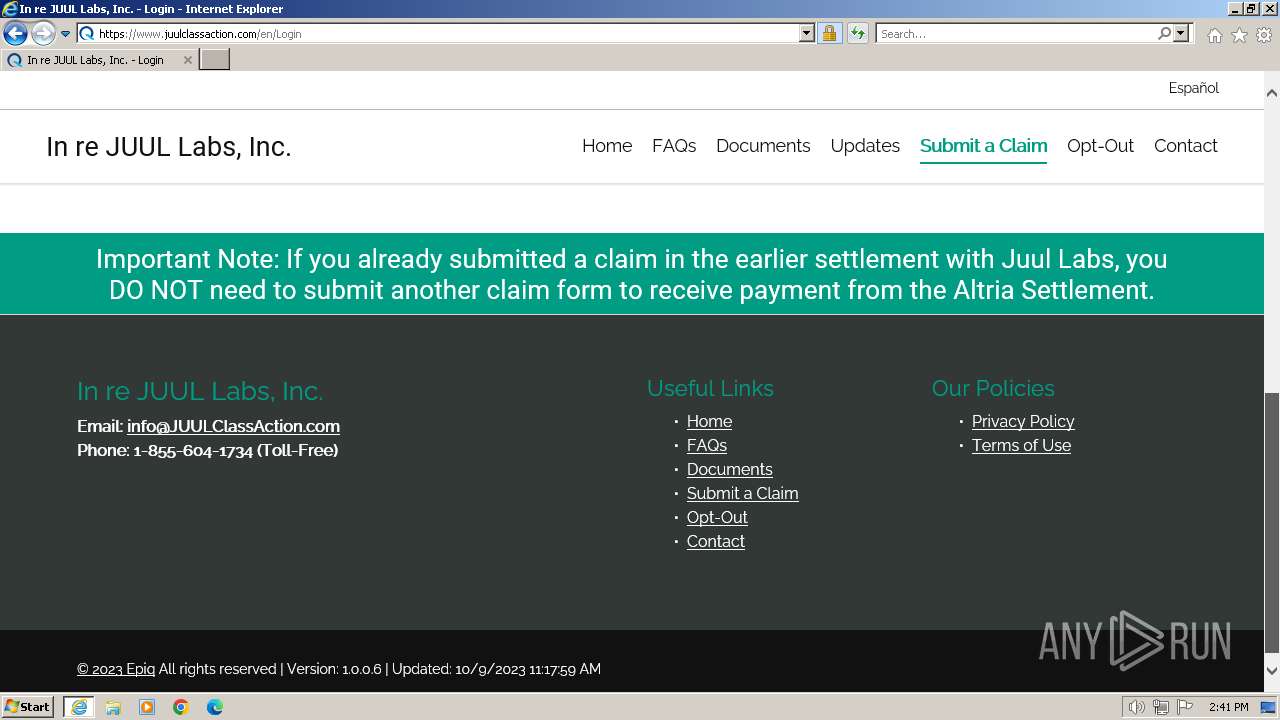Click the © 2023 Epiq link

tap(116, 669)
